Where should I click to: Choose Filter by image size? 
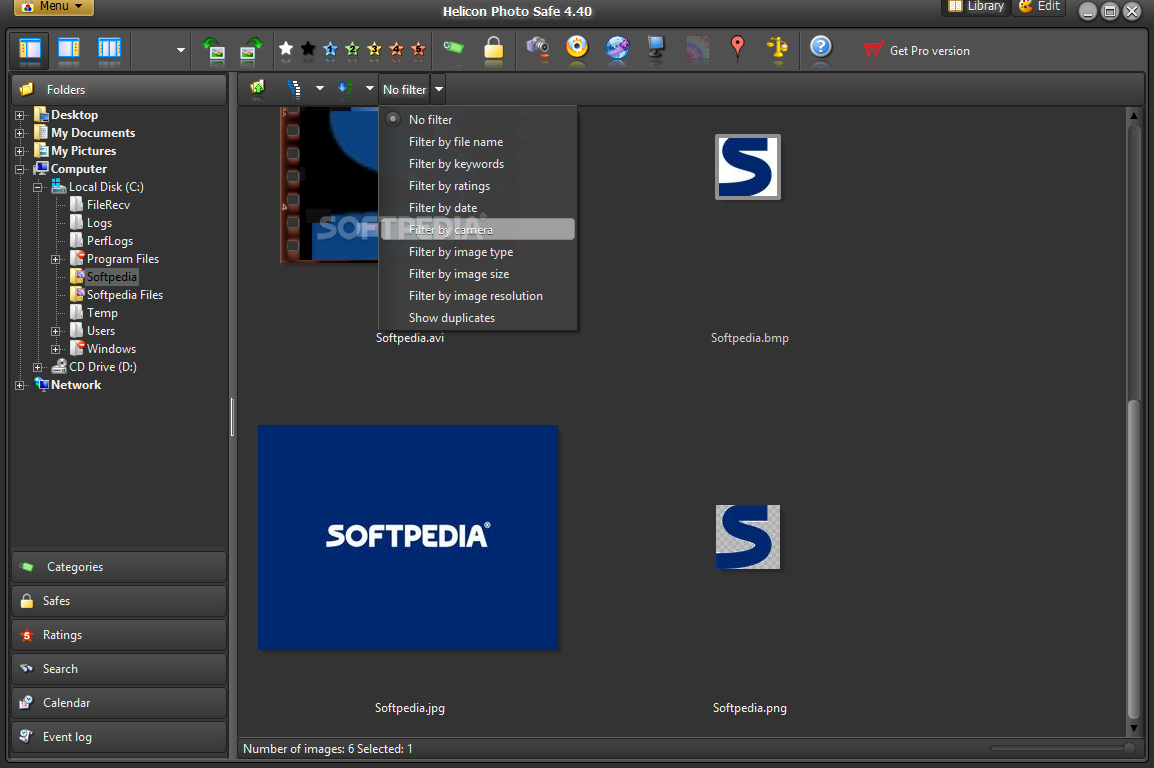coord(477,274)
